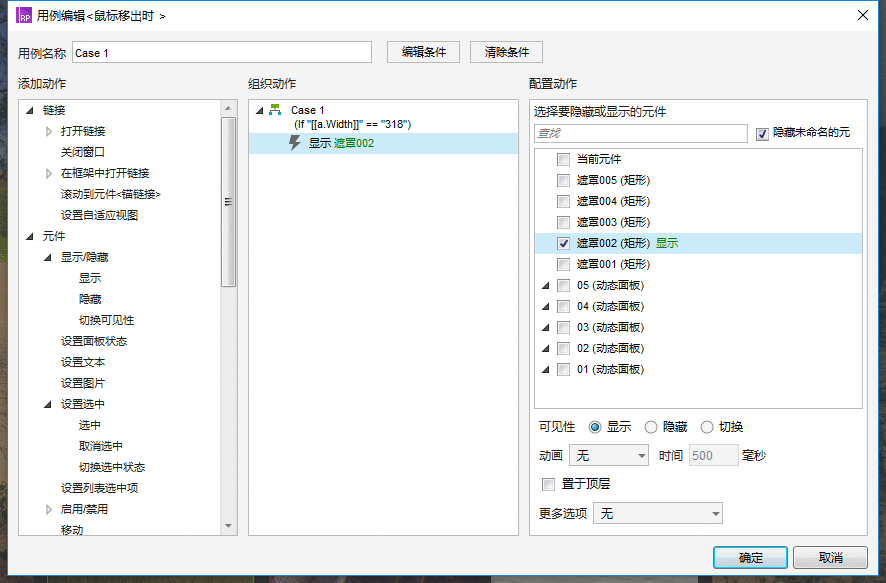
Task: Add the 移动 action
Action: 72,530
